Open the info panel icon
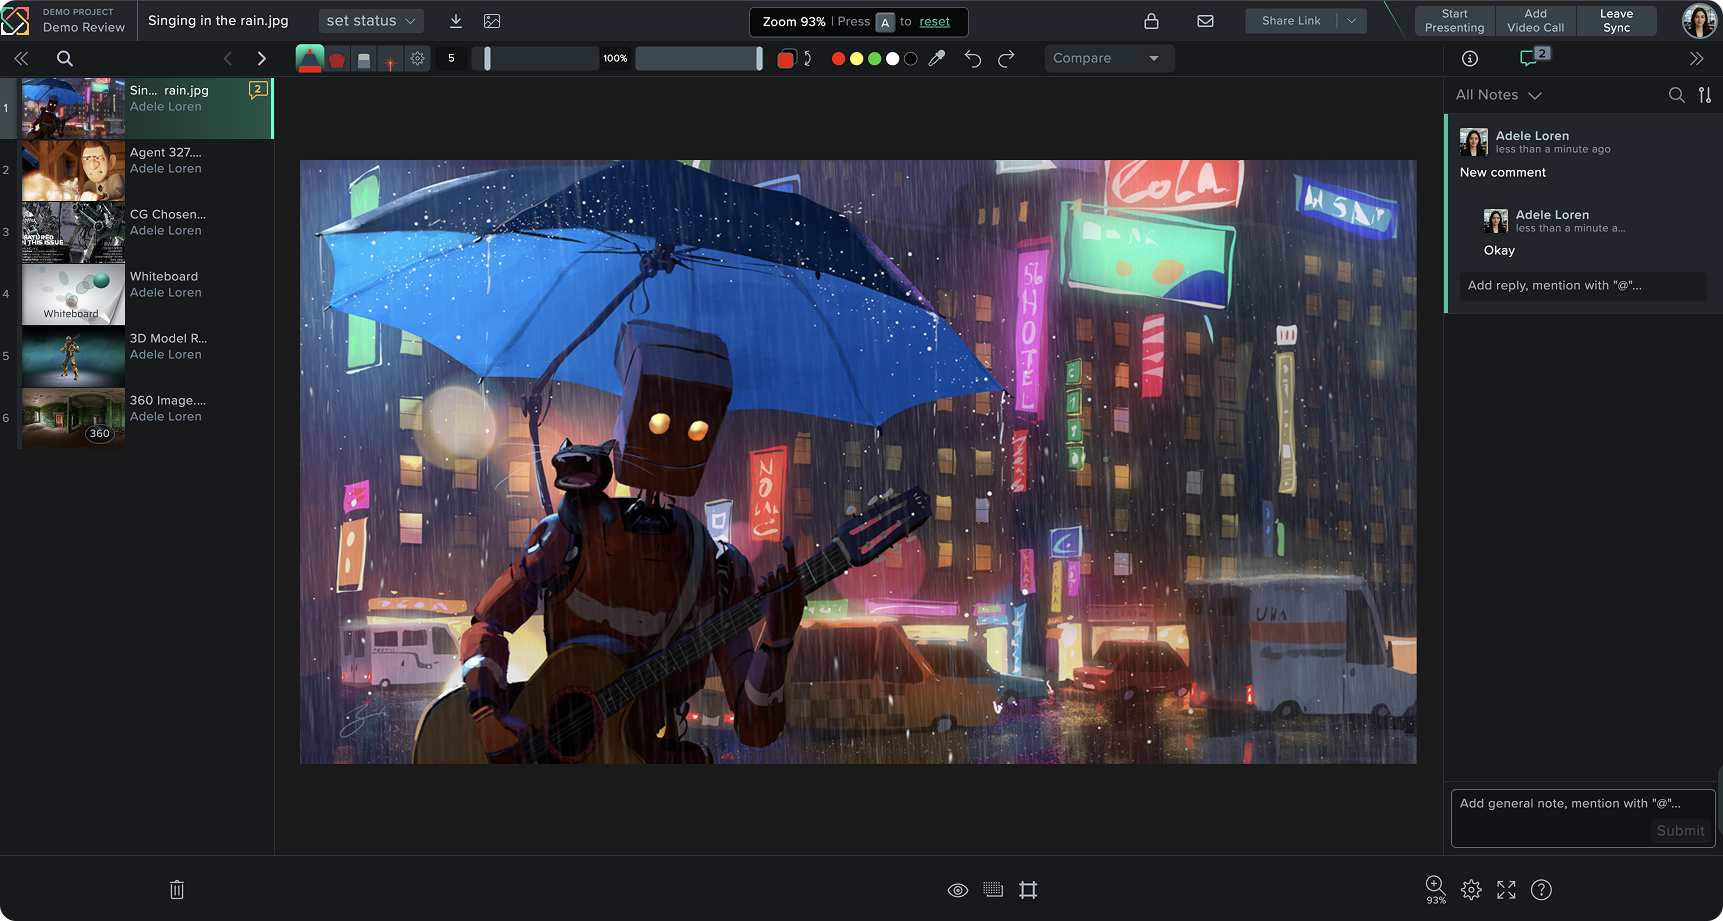Viewport: 1723px width, 921px height. [x=1469, y=58]
